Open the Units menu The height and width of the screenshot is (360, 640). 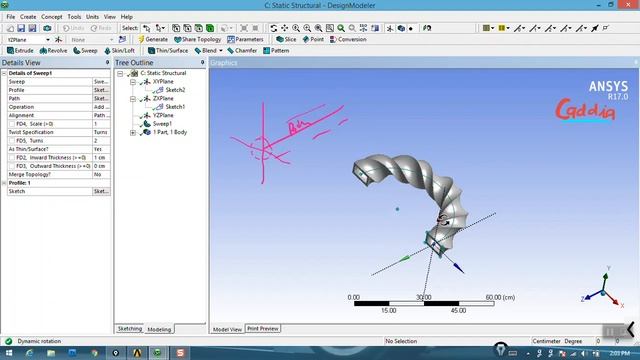point(92,17)
